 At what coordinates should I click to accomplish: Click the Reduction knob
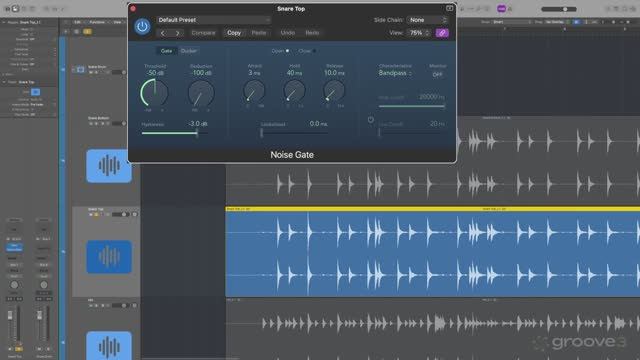tap(201, 93)
